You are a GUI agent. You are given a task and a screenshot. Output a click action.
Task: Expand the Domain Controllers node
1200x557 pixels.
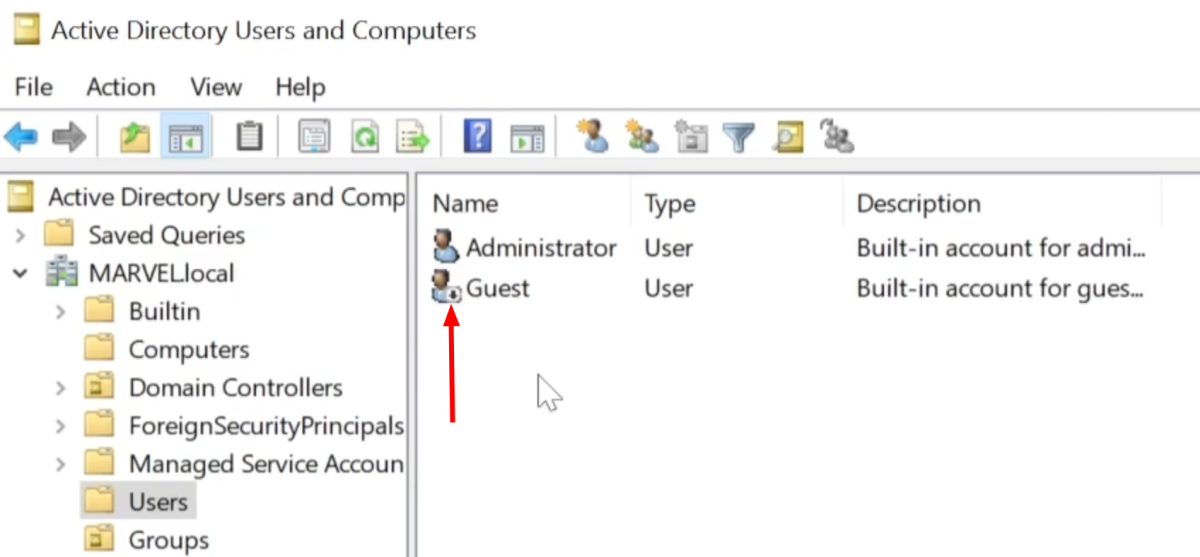tap(61, 388)
